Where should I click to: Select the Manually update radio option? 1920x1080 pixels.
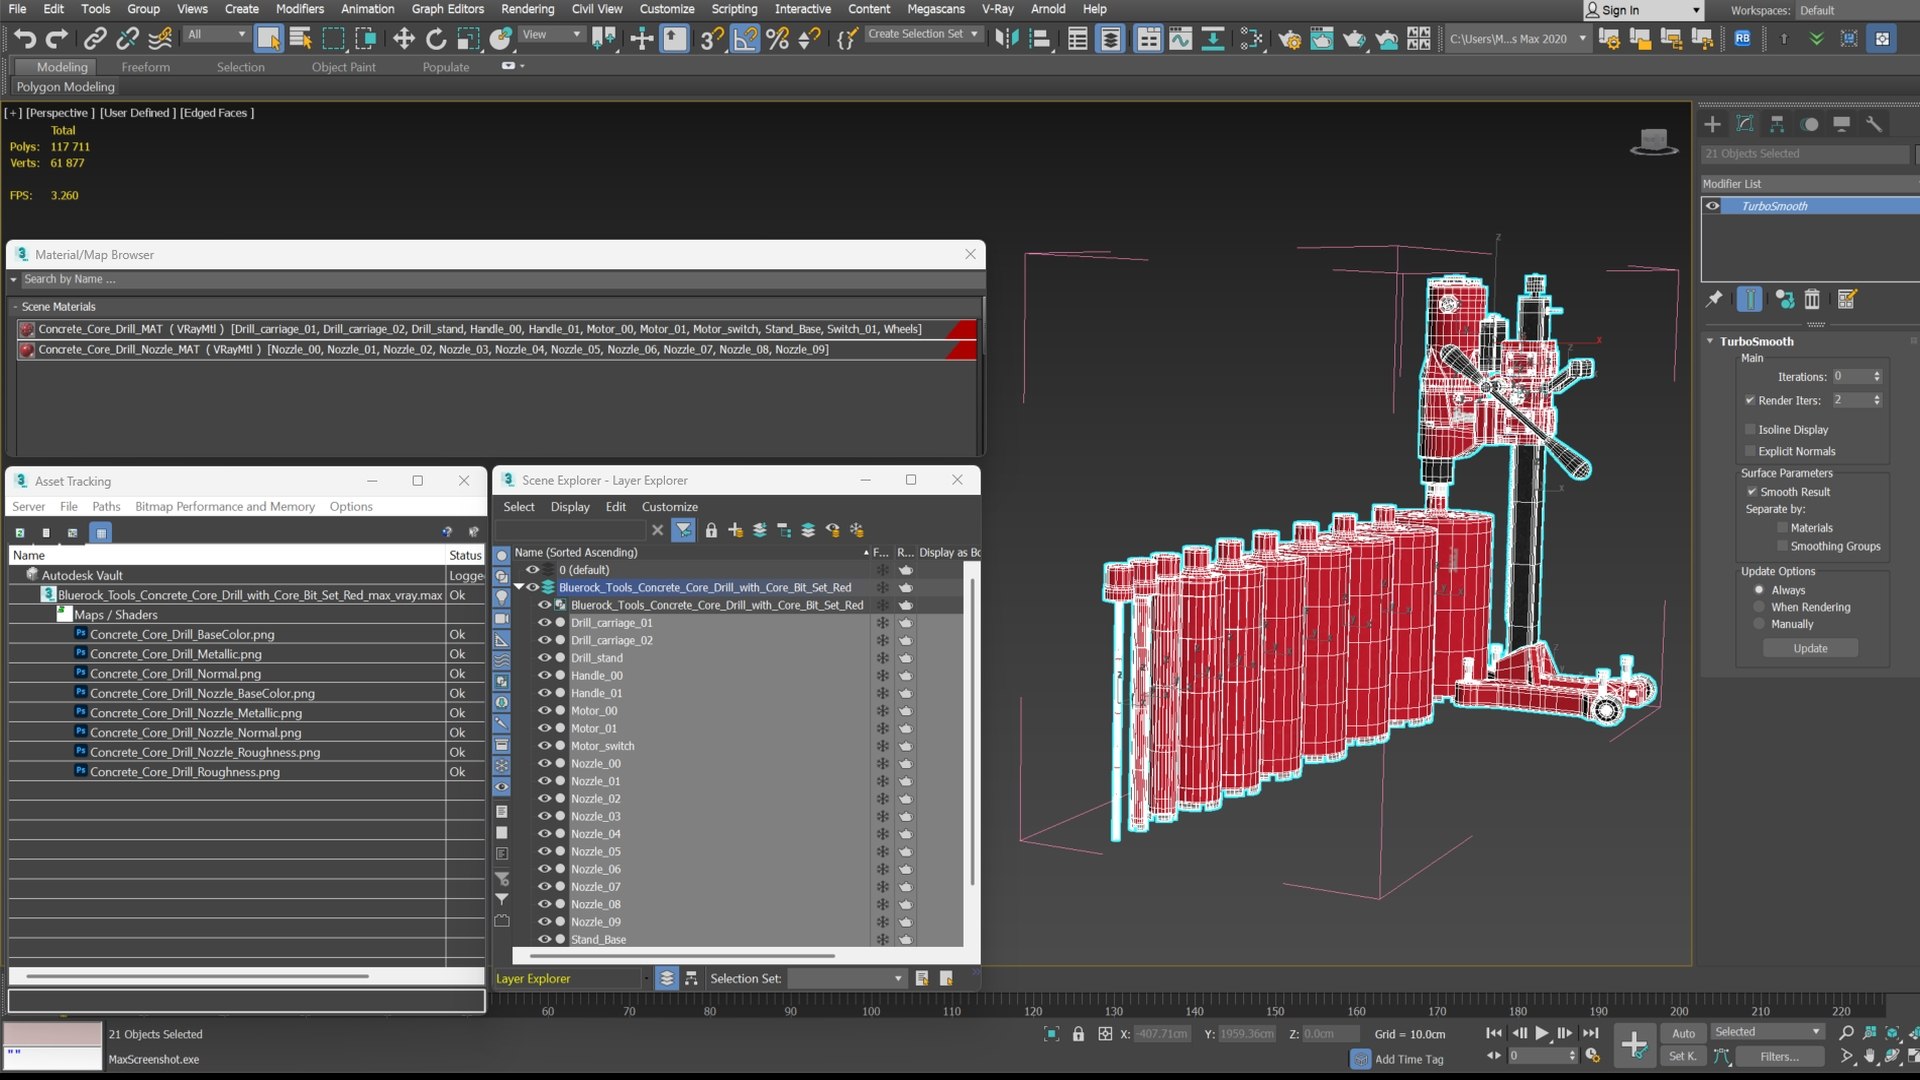(x=1759, y=624)
